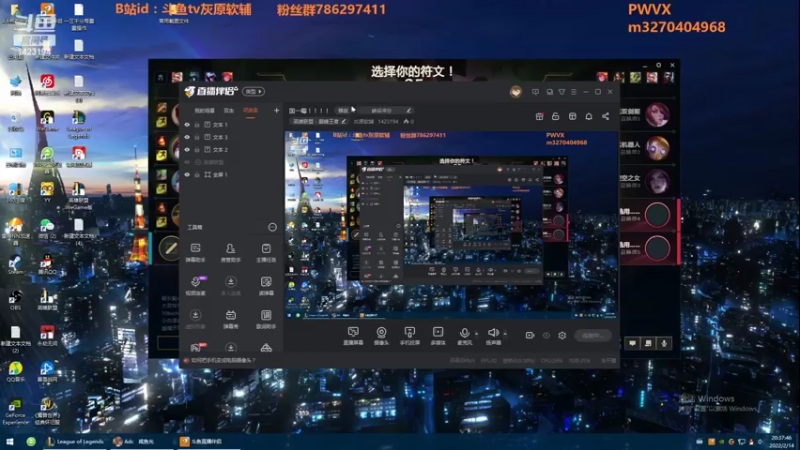Viewport: 800px width, 450px height.
Task: Click the rune edit pencil in League client
Action: tap(169, 248)
